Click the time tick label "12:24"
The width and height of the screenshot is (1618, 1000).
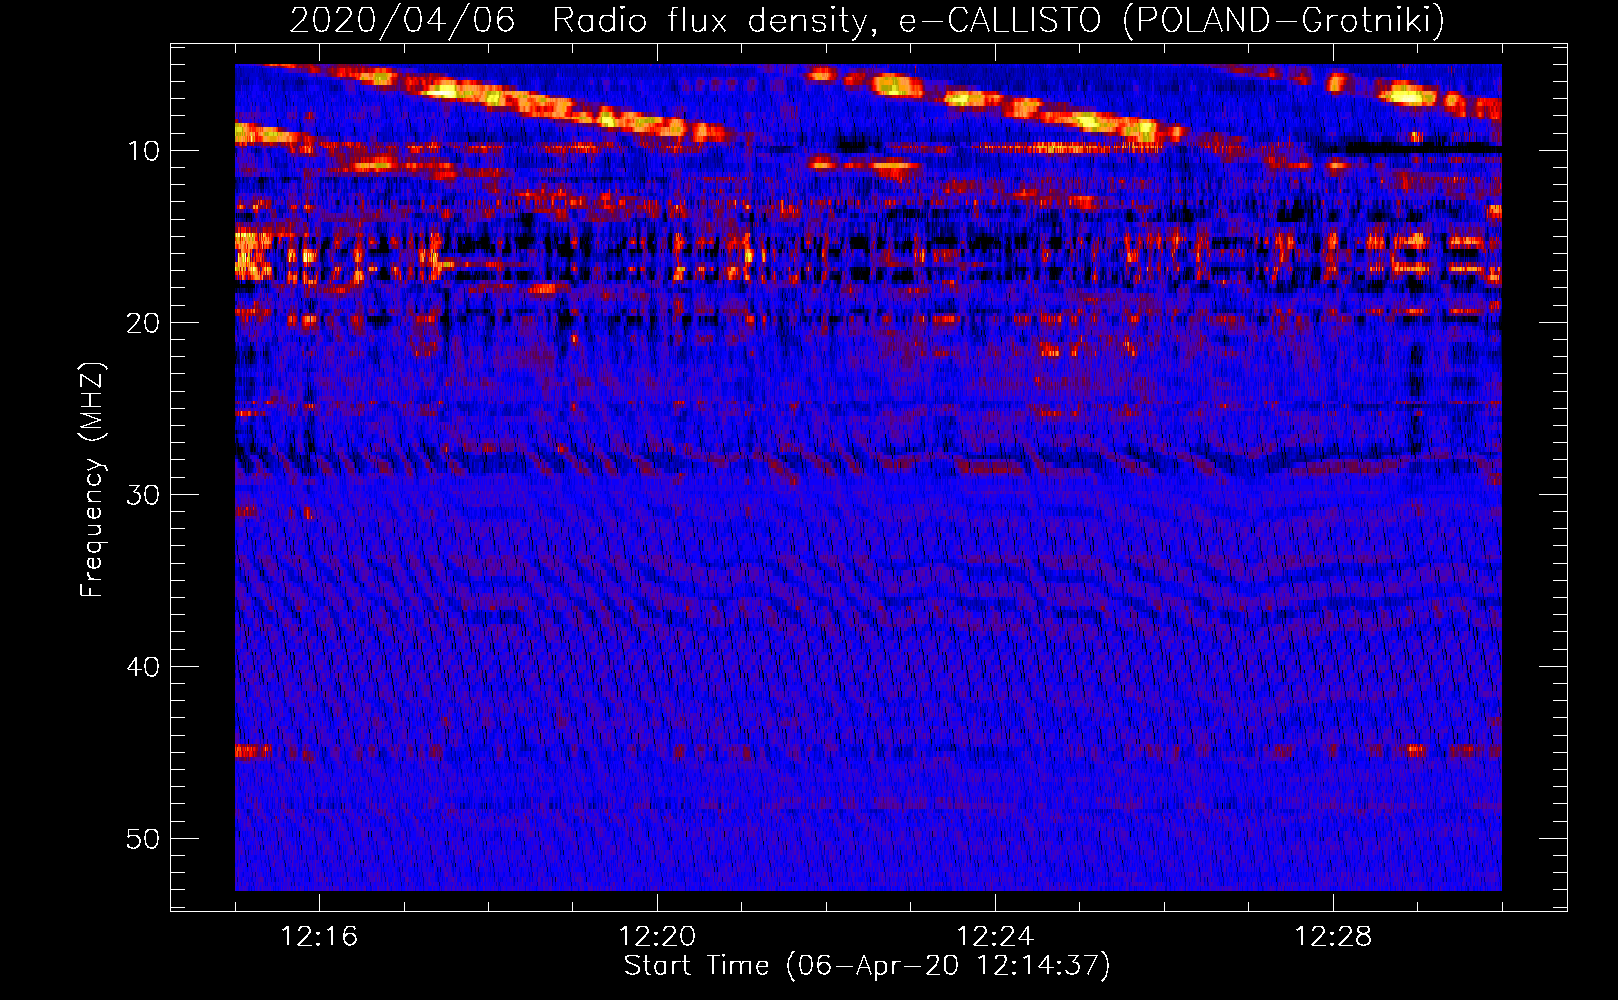995,937
